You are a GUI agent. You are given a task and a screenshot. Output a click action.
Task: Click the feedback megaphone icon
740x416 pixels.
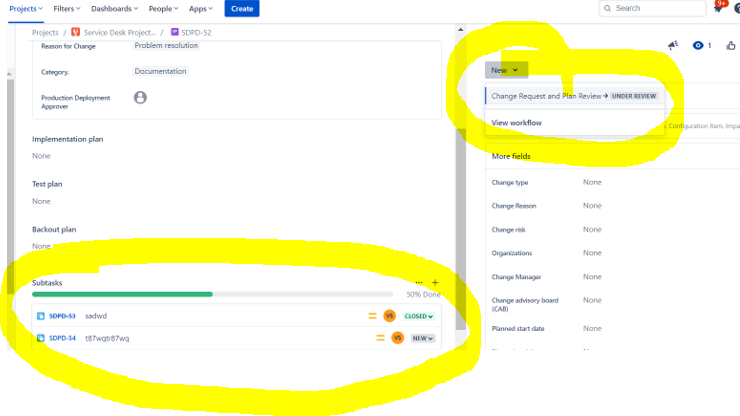click(673, 45)
